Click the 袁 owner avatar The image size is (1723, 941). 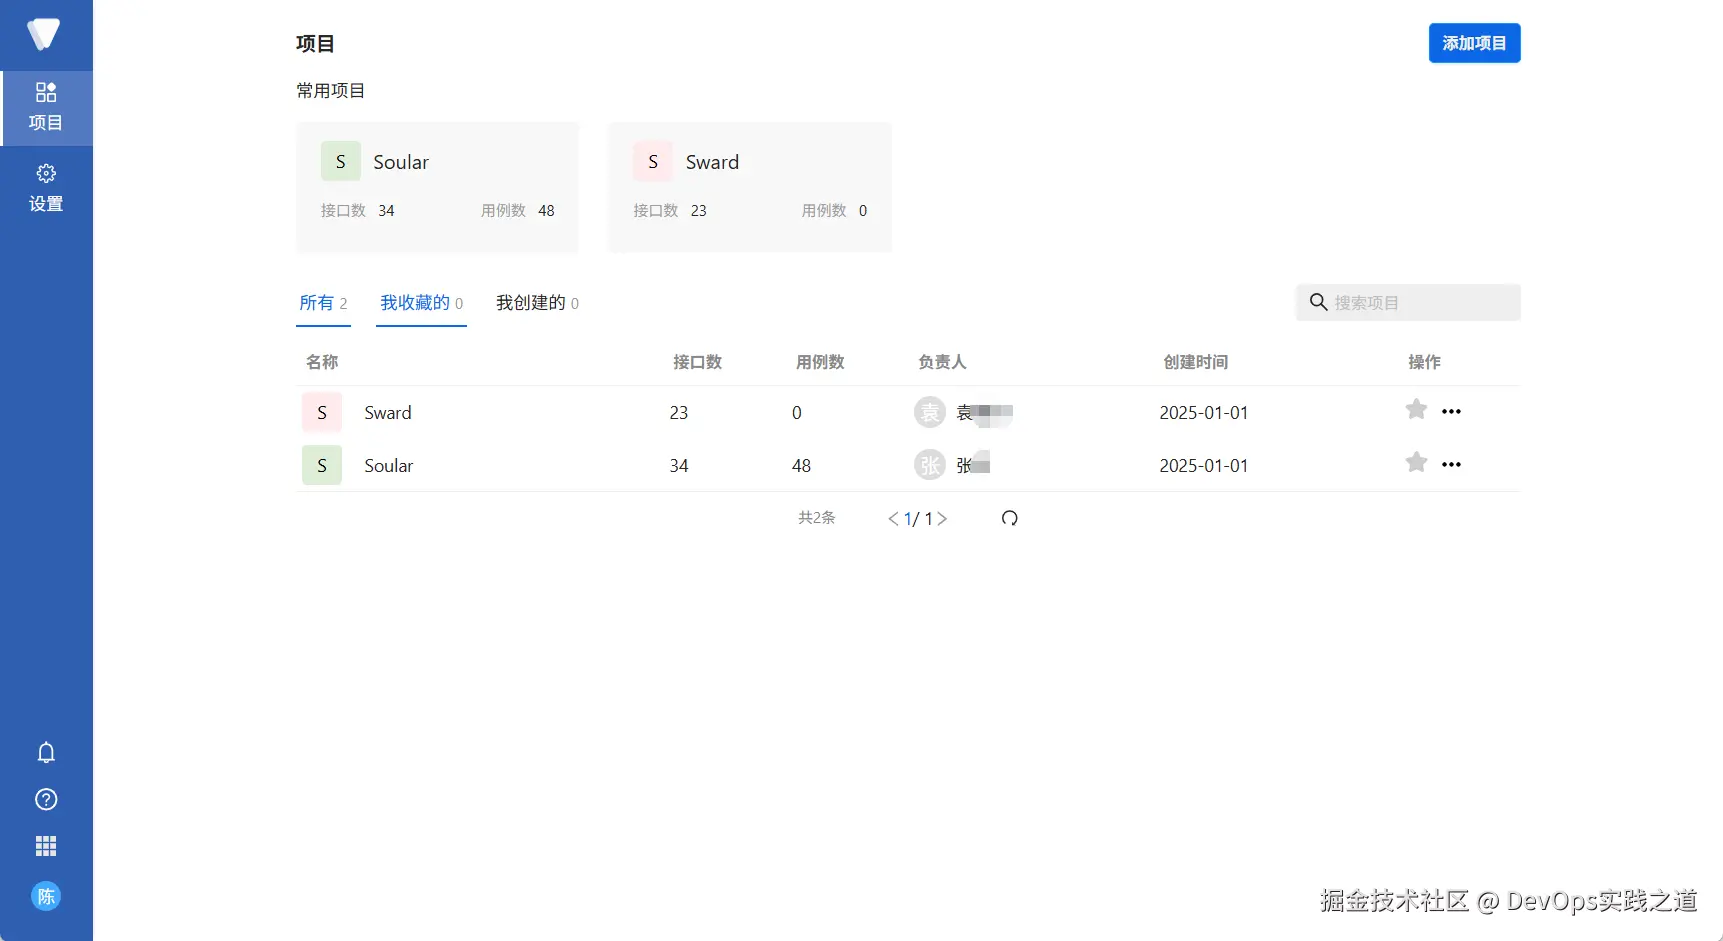pos(930,412)
